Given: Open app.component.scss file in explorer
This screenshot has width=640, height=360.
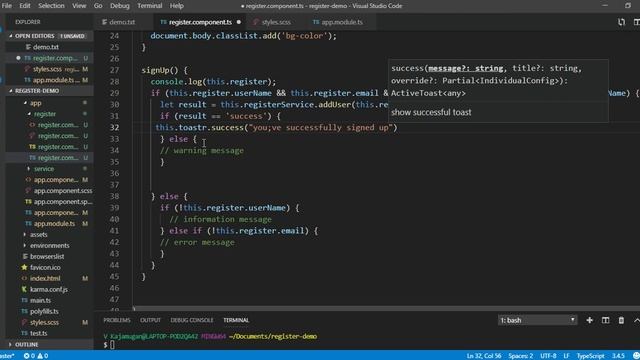Looking at the screenshot, I should click(63, 191).
